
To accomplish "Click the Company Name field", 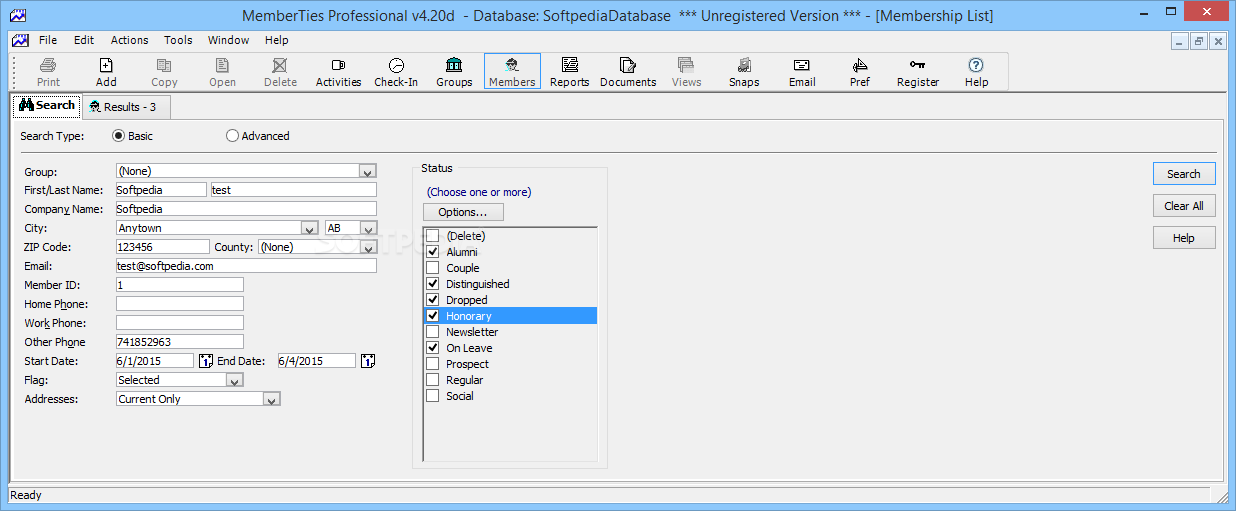I will [x=246, y=209].
